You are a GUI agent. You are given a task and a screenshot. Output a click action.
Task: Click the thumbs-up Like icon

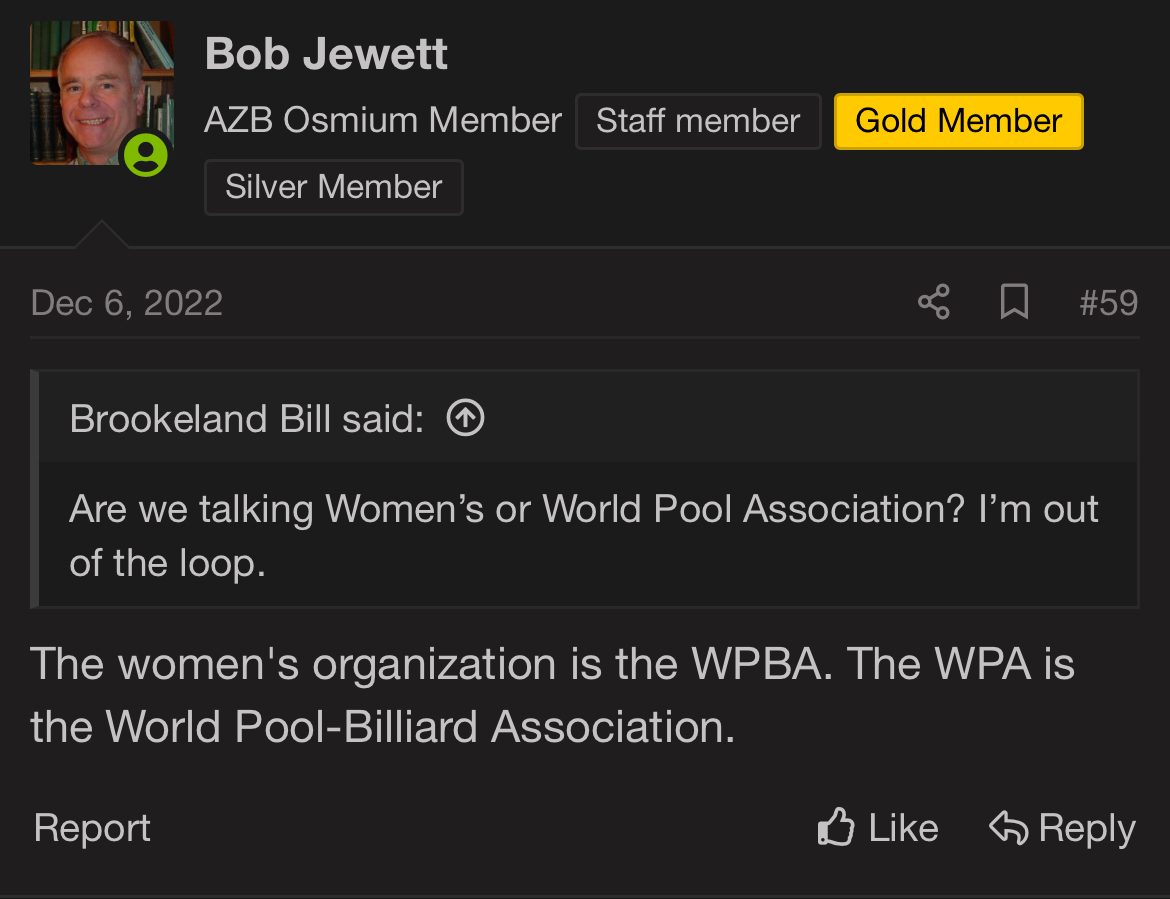point(836,827)
